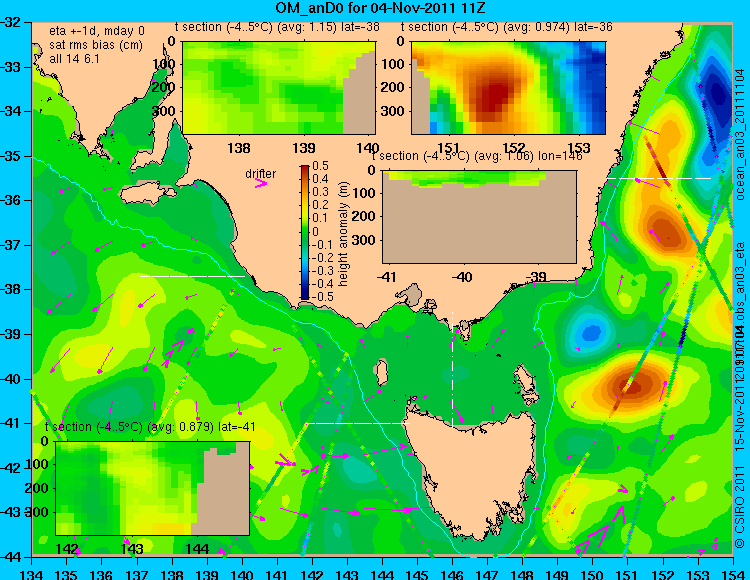Click the lon=146 t section title
Screen dimensions: 750x580
(x=477, y=156)
